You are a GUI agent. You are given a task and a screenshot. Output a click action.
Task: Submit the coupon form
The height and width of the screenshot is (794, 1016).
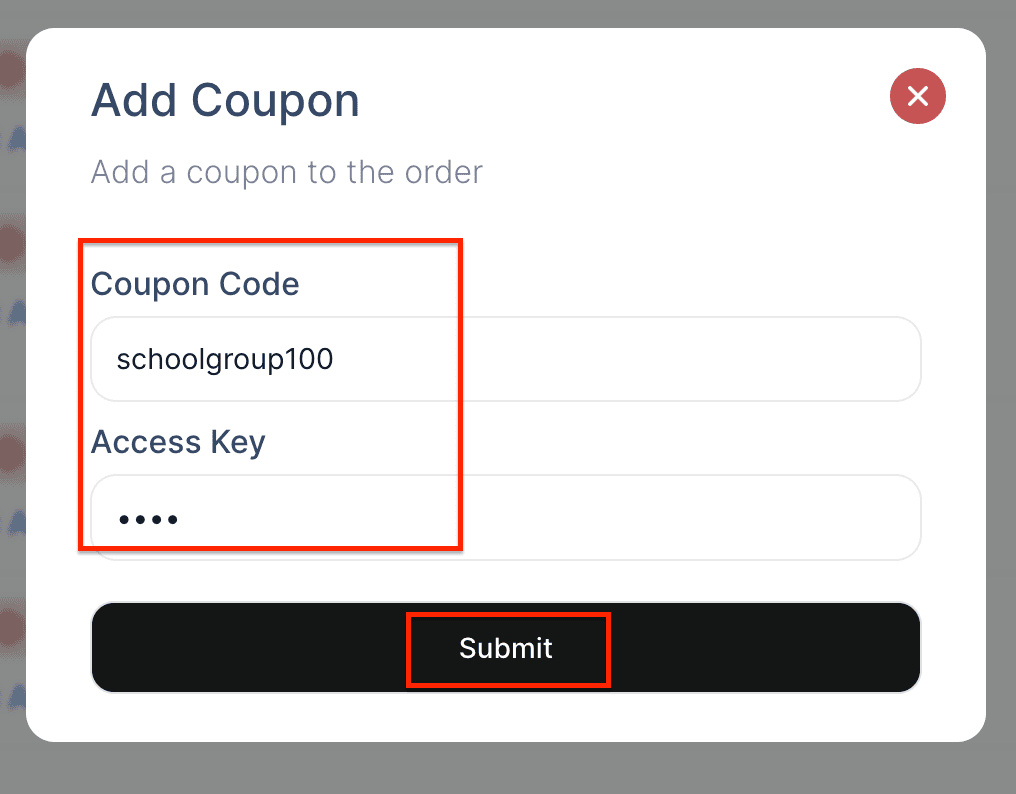[x=505, y=648]
